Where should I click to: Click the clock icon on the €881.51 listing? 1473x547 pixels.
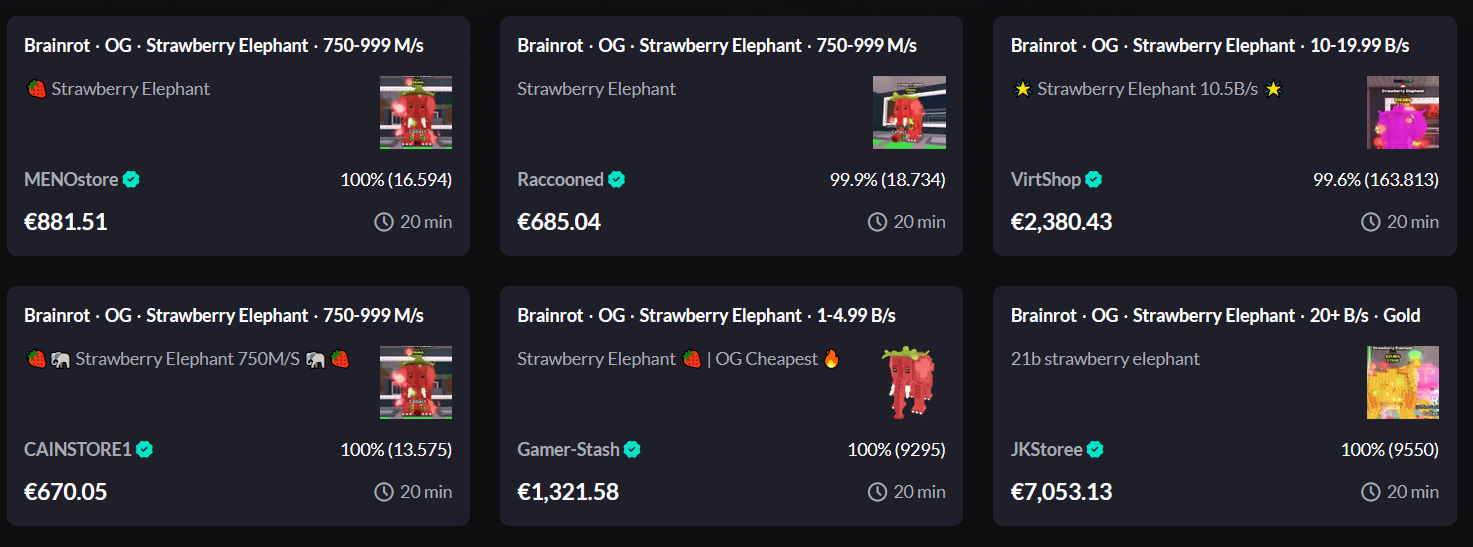384,222
